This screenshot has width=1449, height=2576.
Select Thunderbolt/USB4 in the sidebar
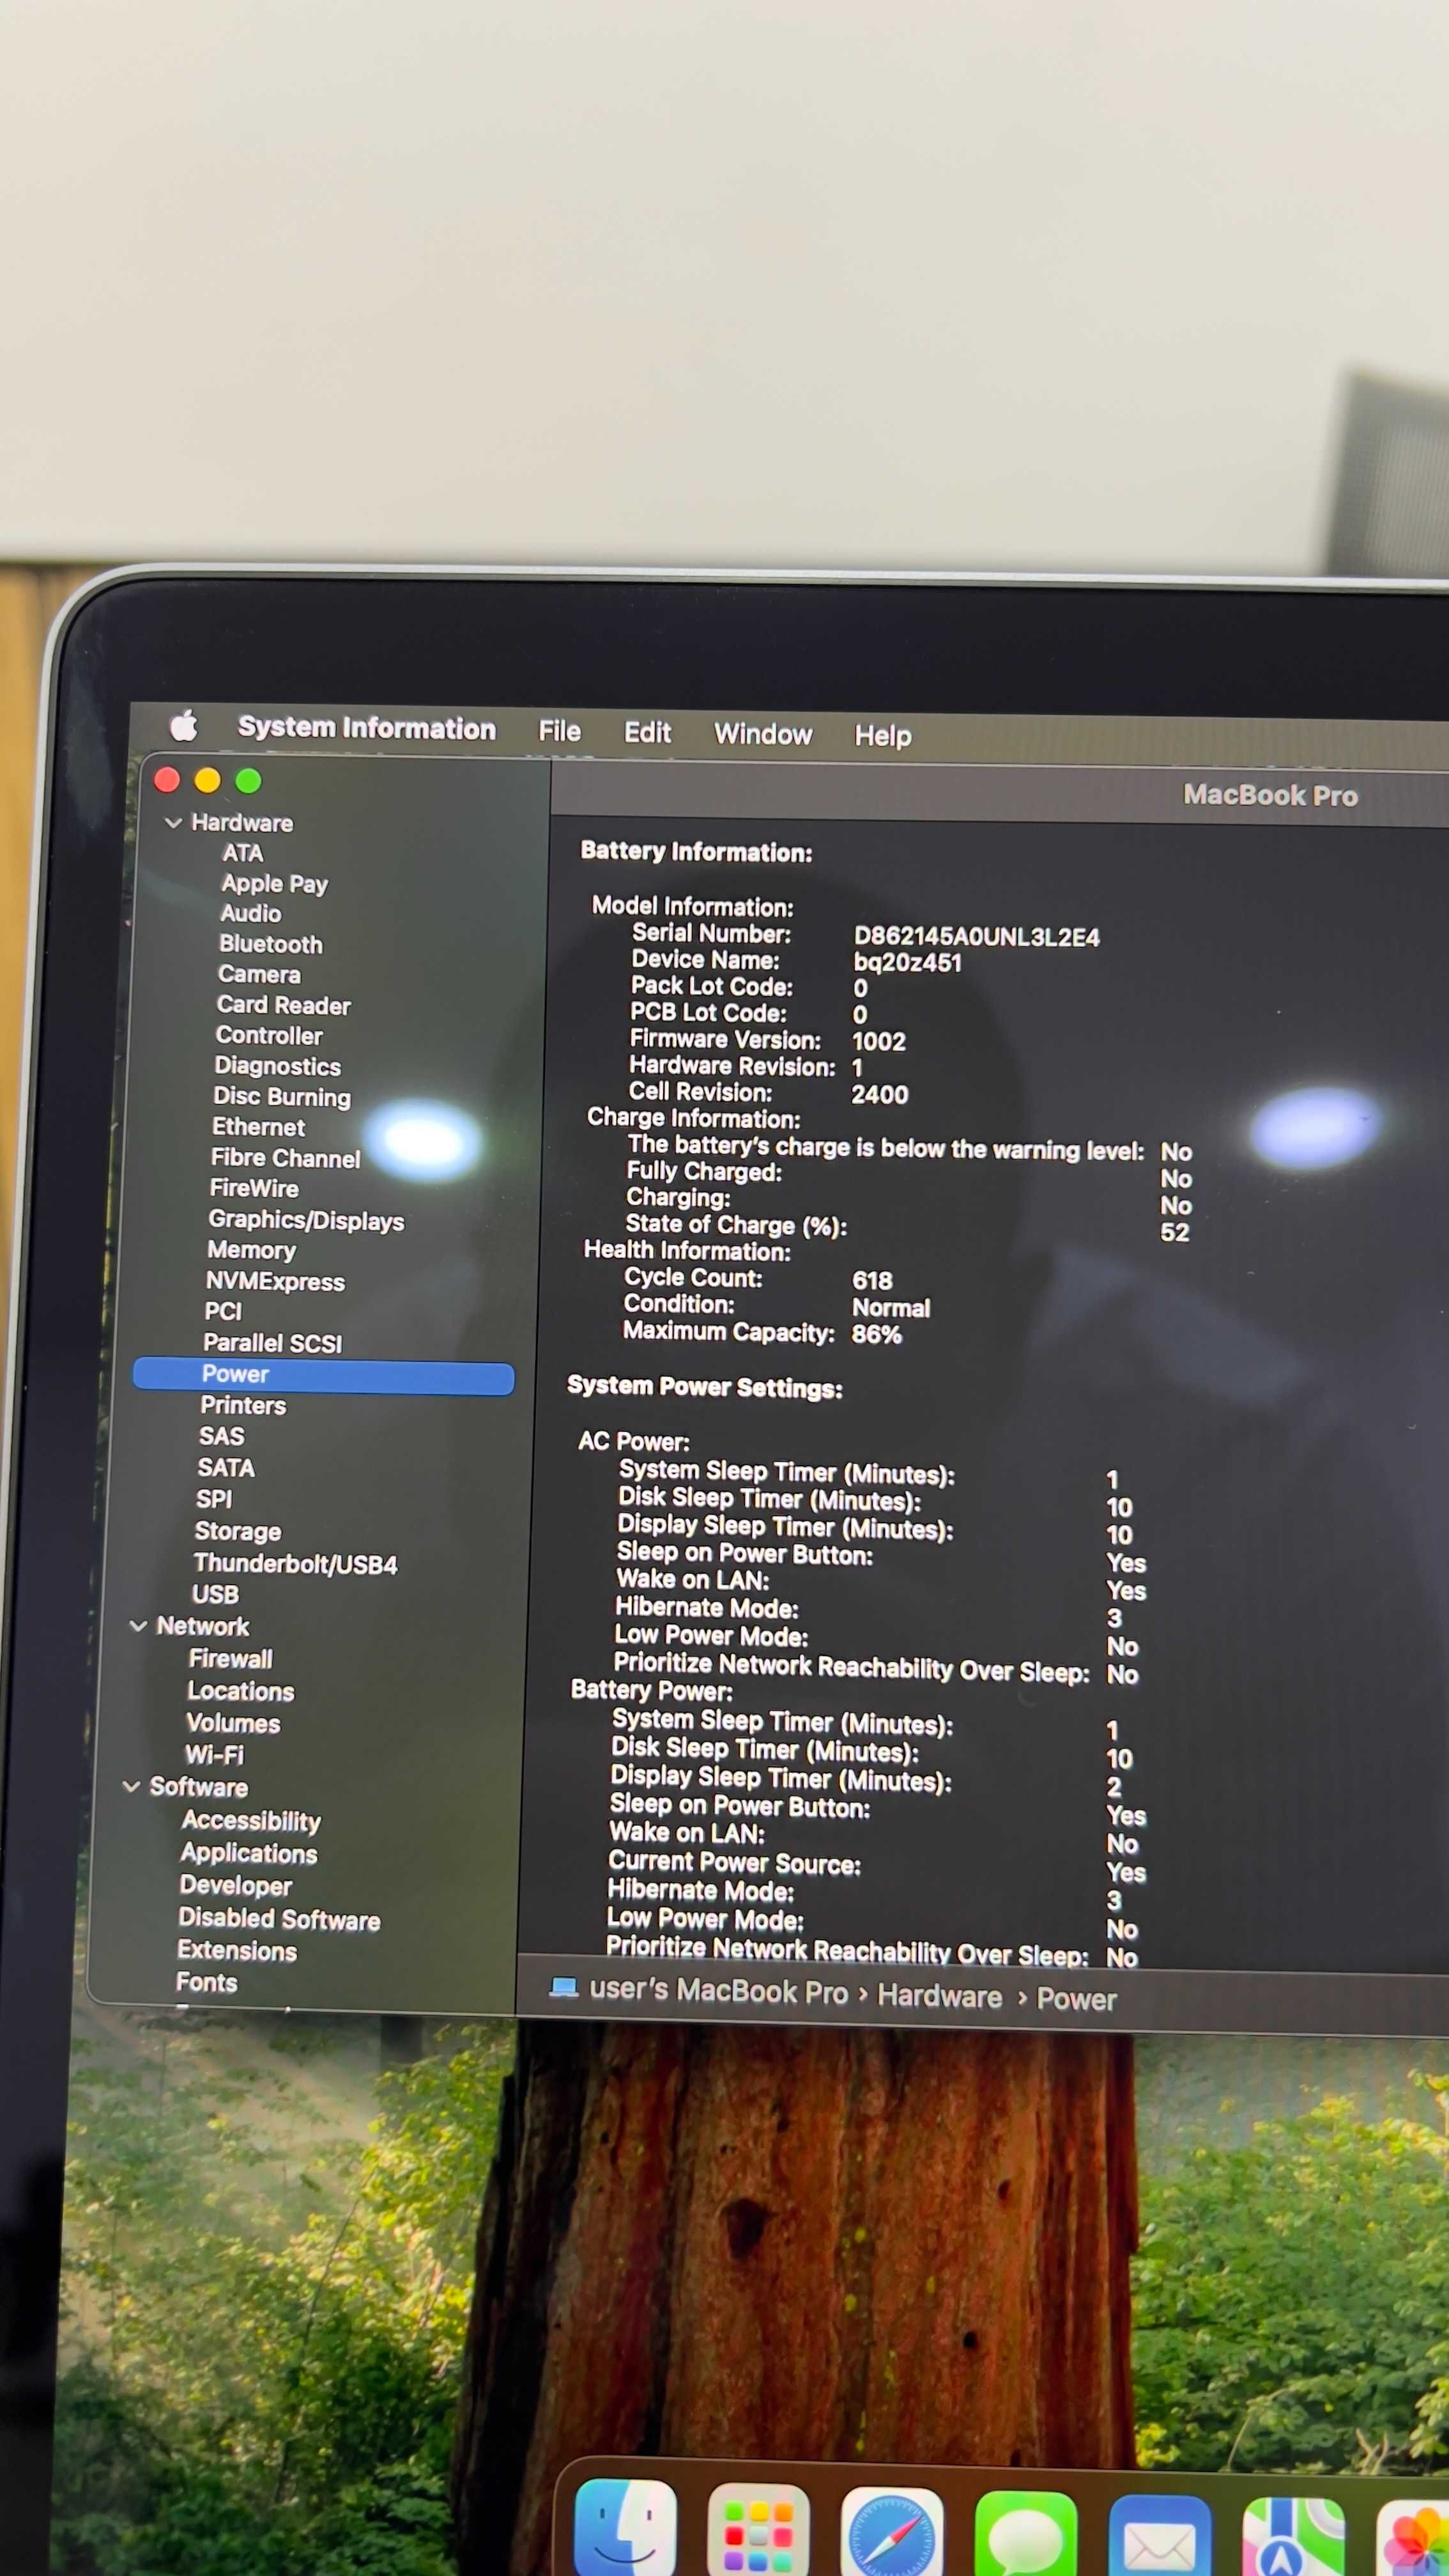295,1563
